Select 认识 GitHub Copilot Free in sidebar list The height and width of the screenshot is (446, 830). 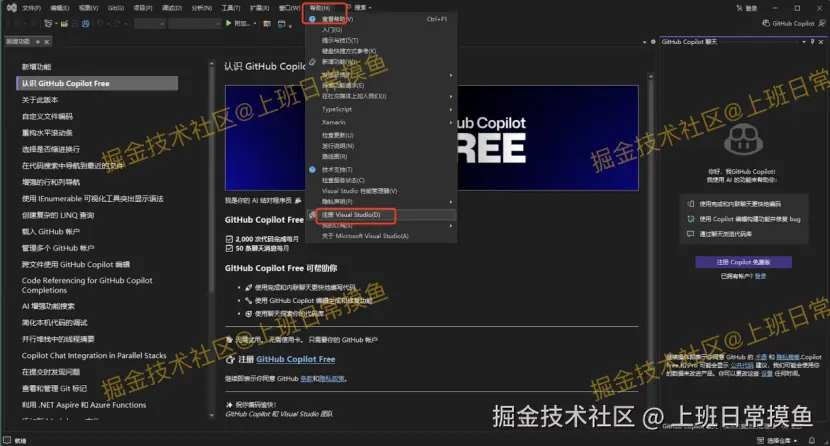[x=97, y=83]
